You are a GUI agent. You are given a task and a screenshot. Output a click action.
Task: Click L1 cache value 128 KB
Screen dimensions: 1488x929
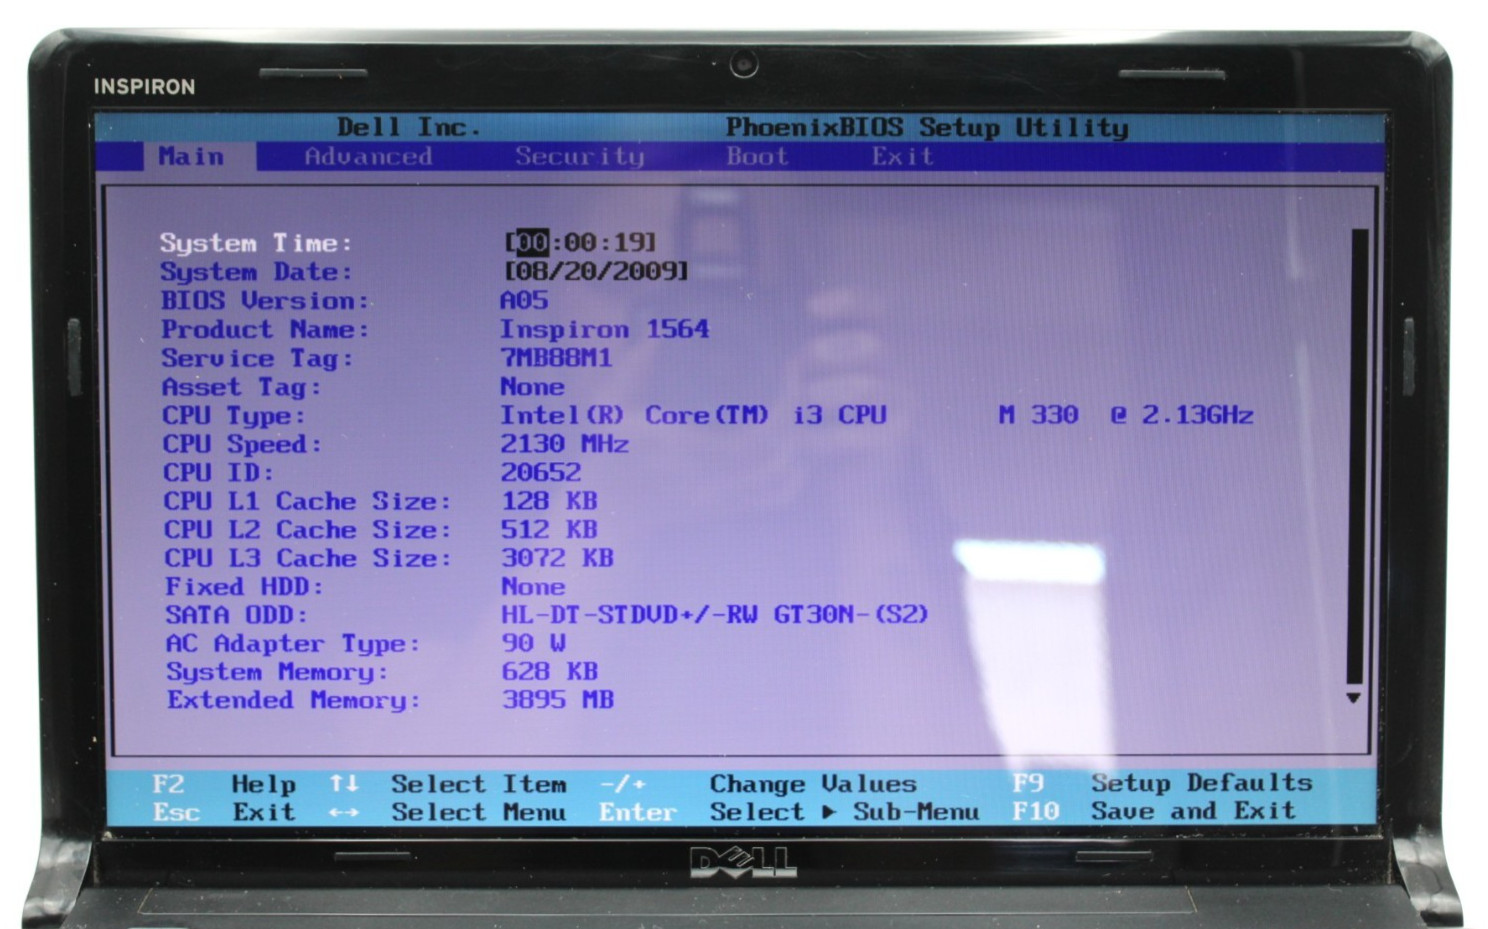click(548, 501)
